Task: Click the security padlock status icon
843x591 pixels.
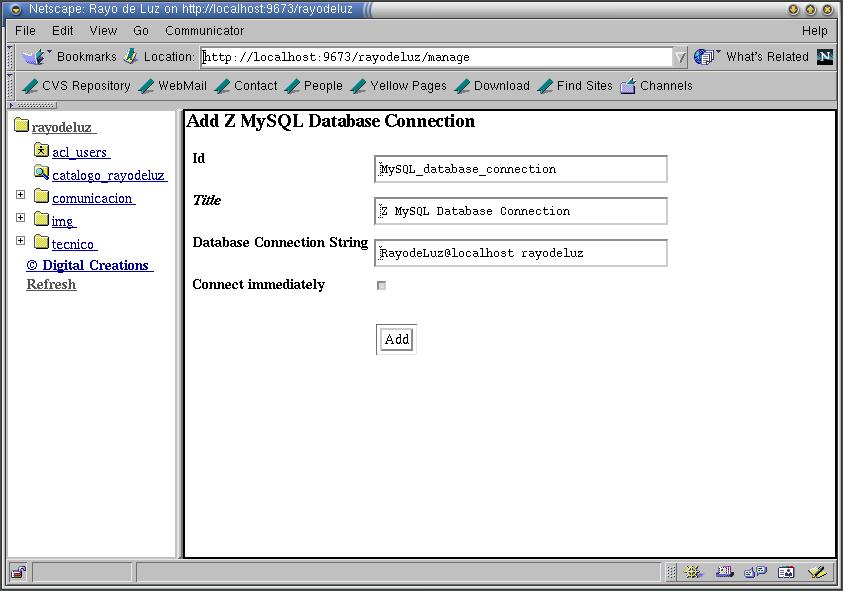Action: pyautogui.click(x=19, y=572)
